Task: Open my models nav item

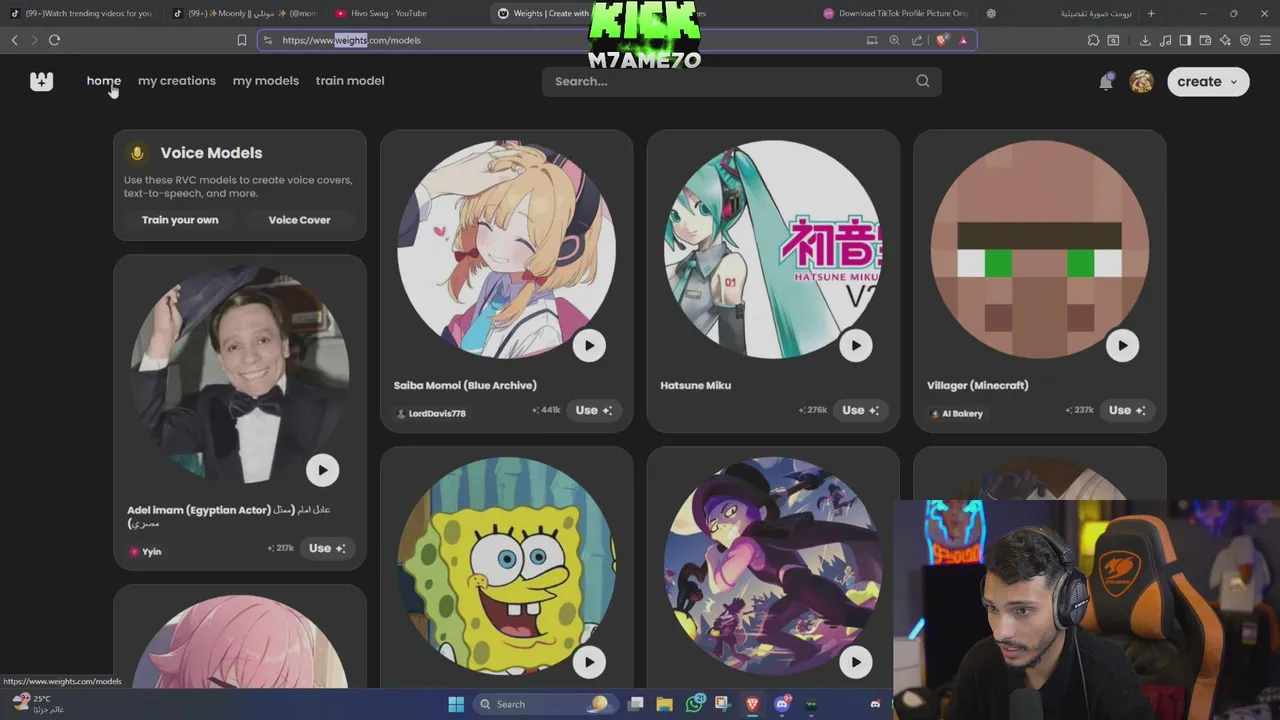Action: [x=266, y=81]
